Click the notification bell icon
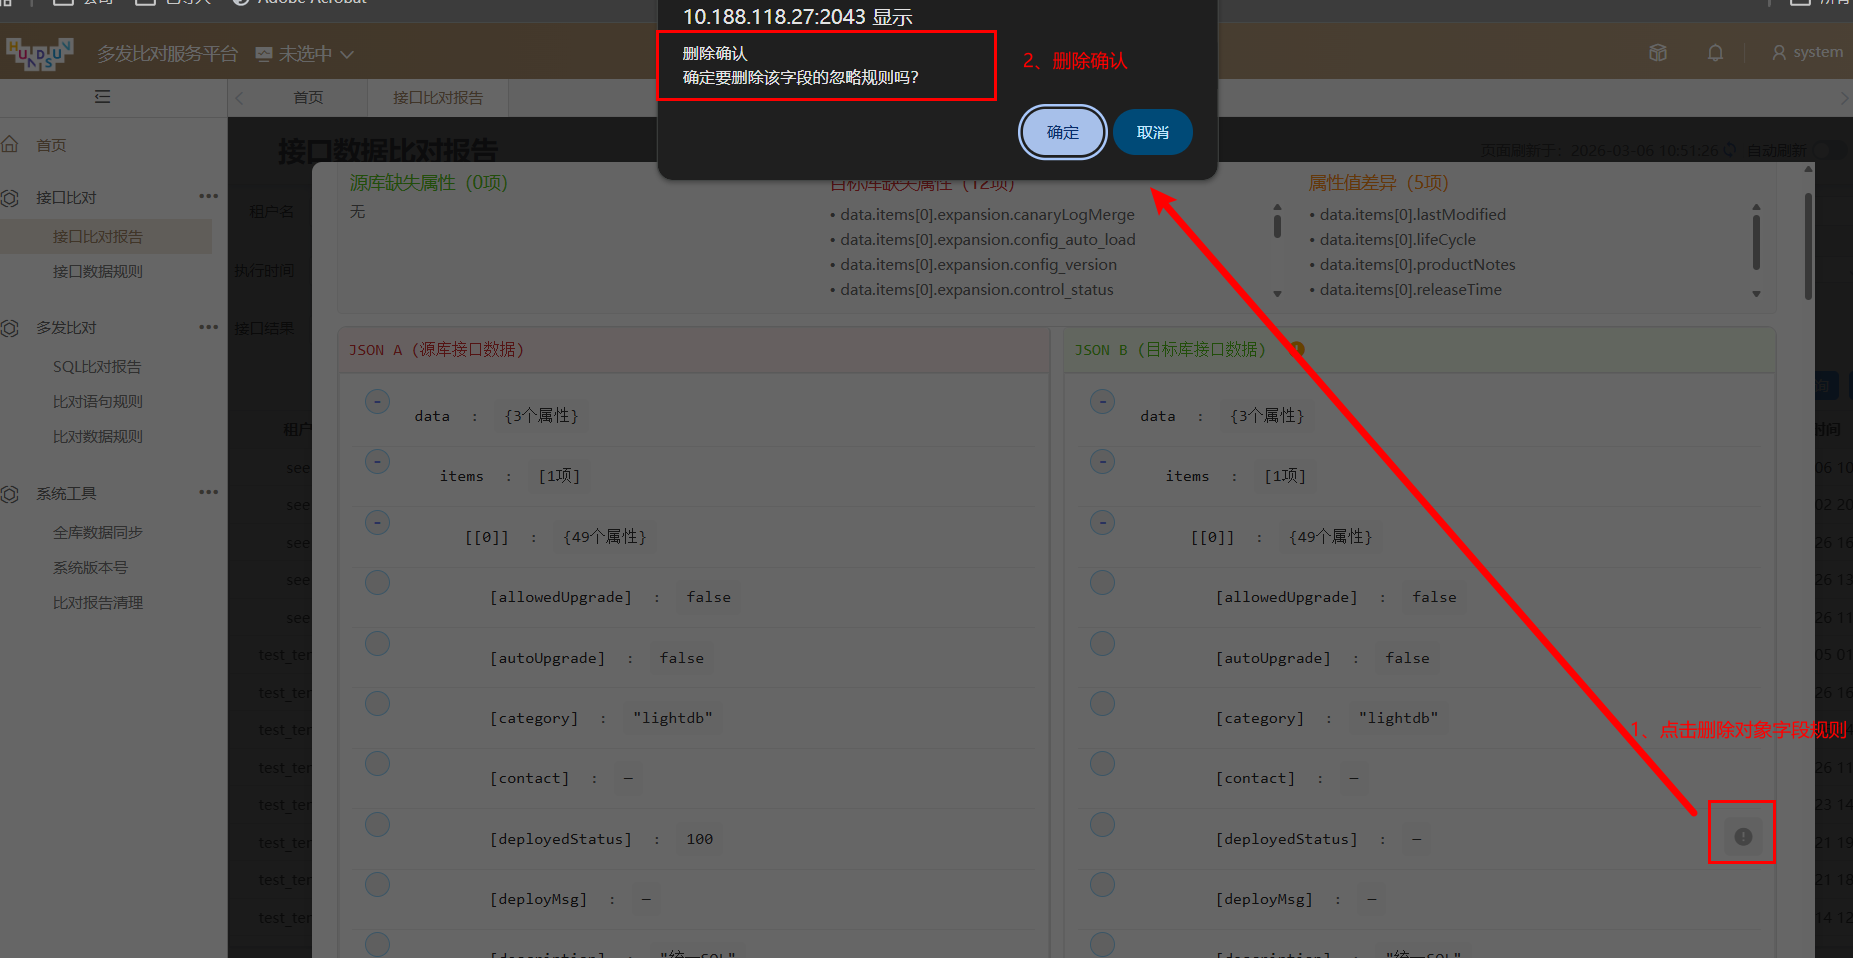 pyautogui.click(x=1715, y=53)
